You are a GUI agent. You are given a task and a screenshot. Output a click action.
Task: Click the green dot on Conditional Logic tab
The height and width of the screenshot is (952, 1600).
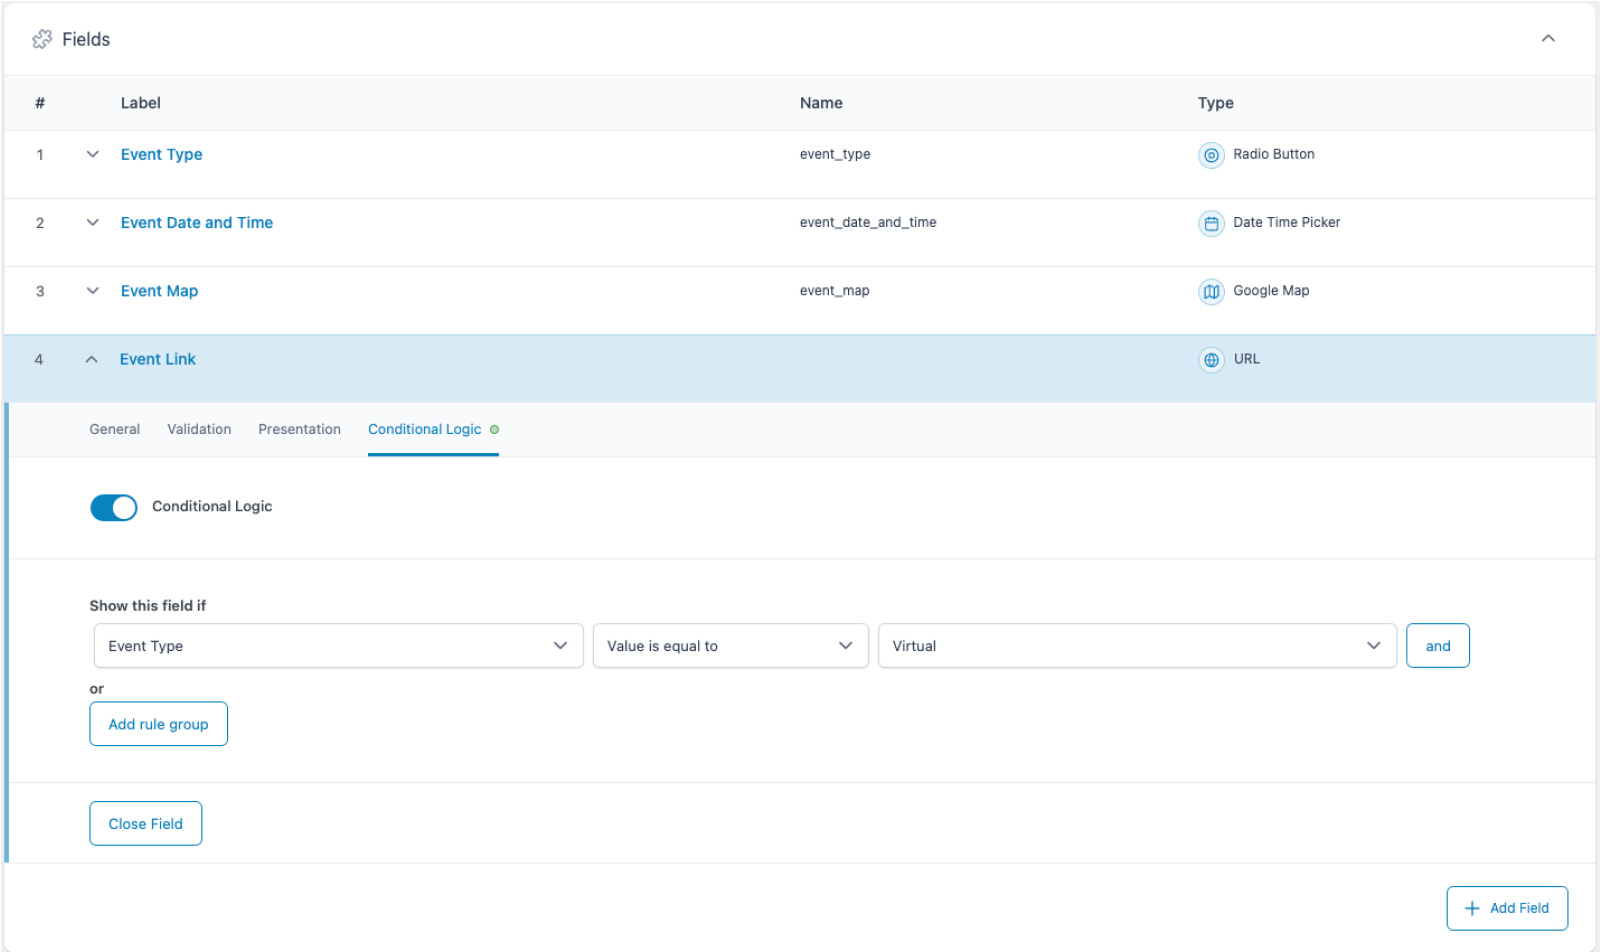click(493, 429)
